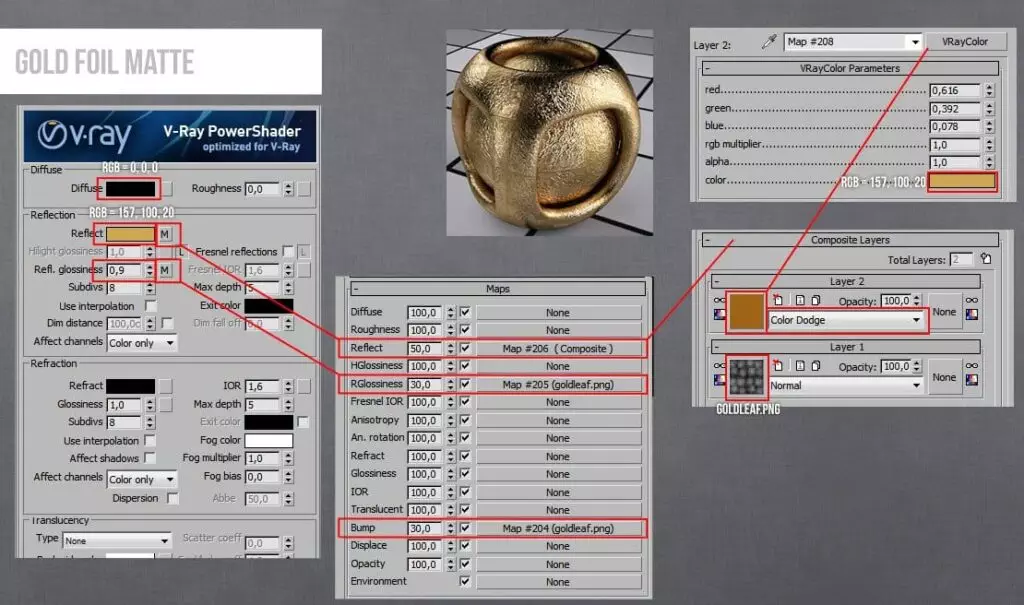Click the copy layer icon in Layer 2
The height and width of the screenshot is (605, 1024).
tap(815, 300)
